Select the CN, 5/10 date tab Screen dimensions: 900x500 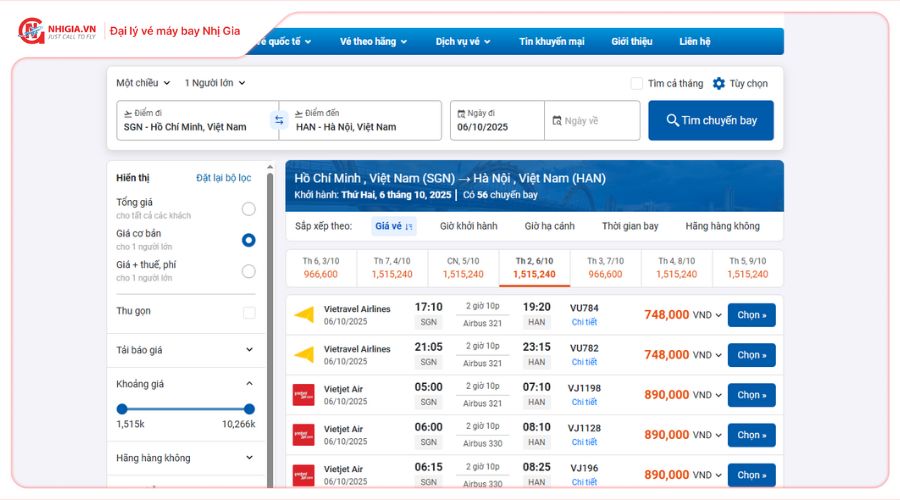click(x=463, y=268)
